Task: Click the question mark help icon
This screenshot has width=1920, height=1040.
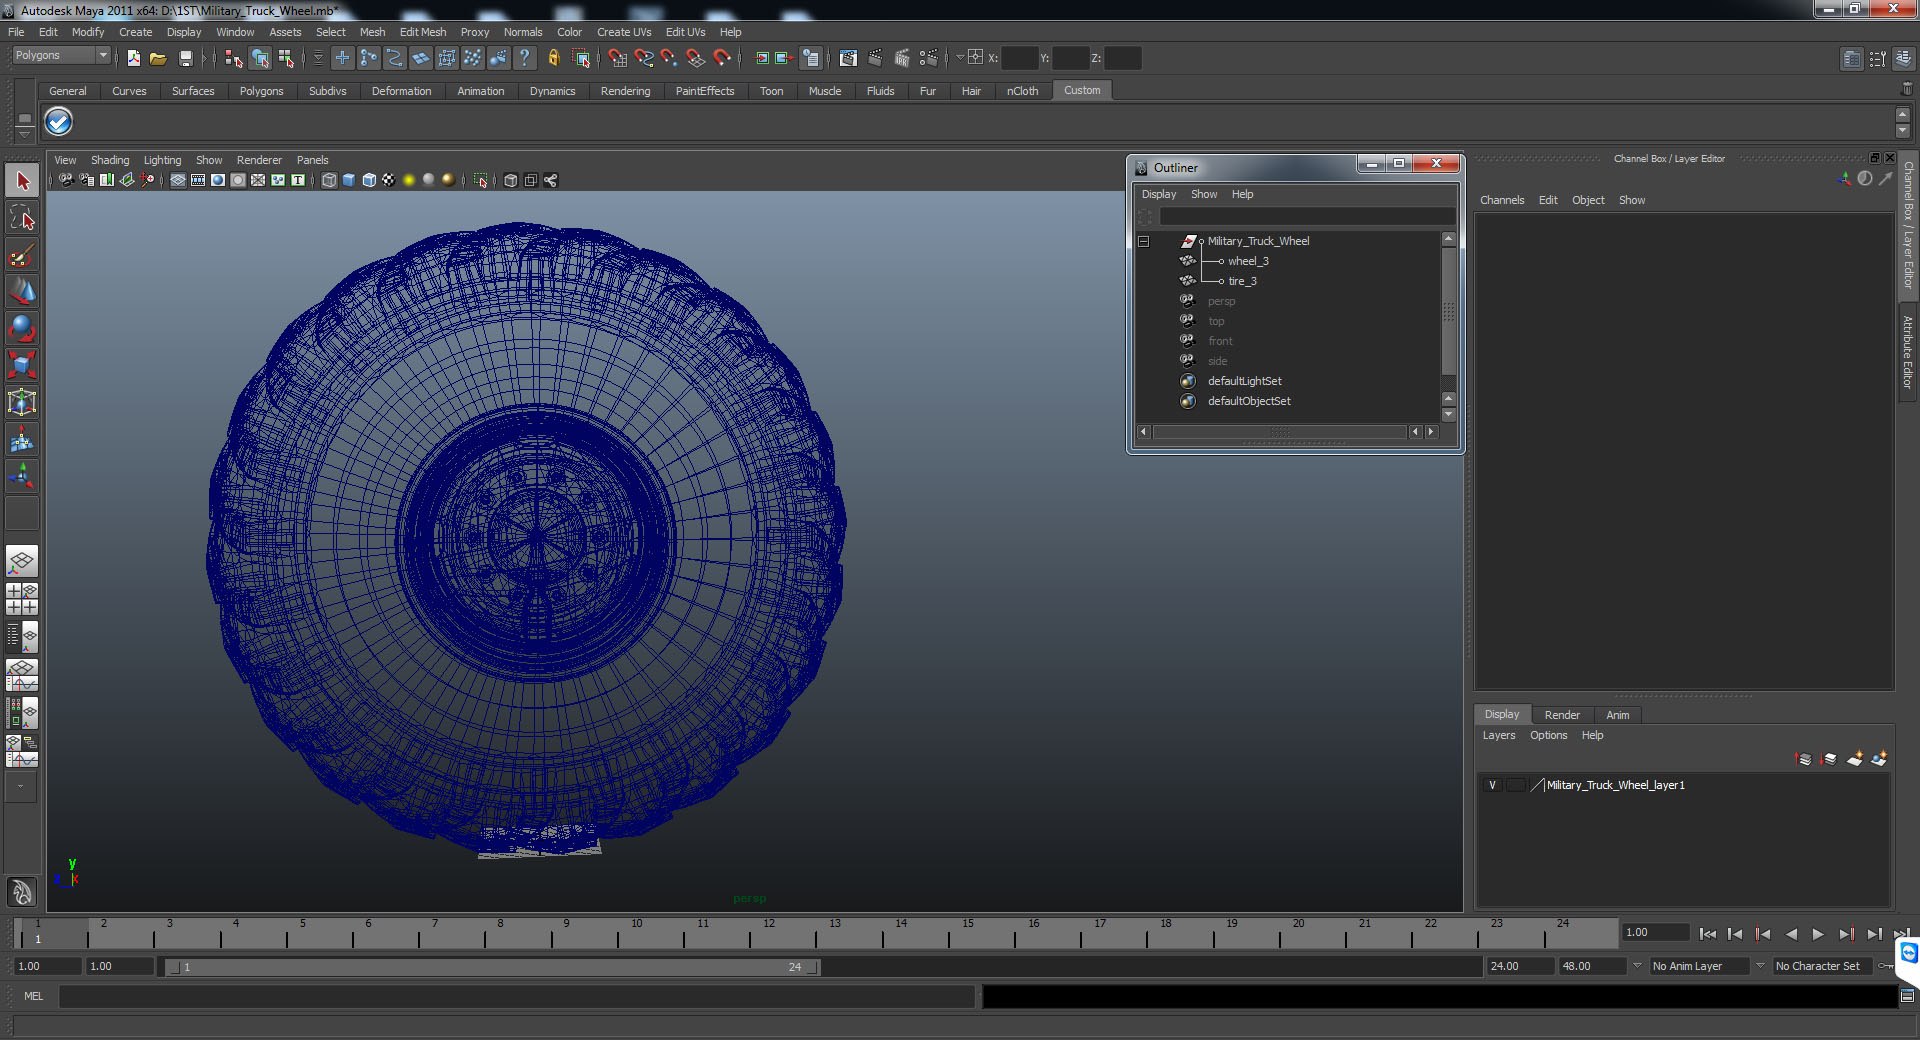Action: click(524, 58)
